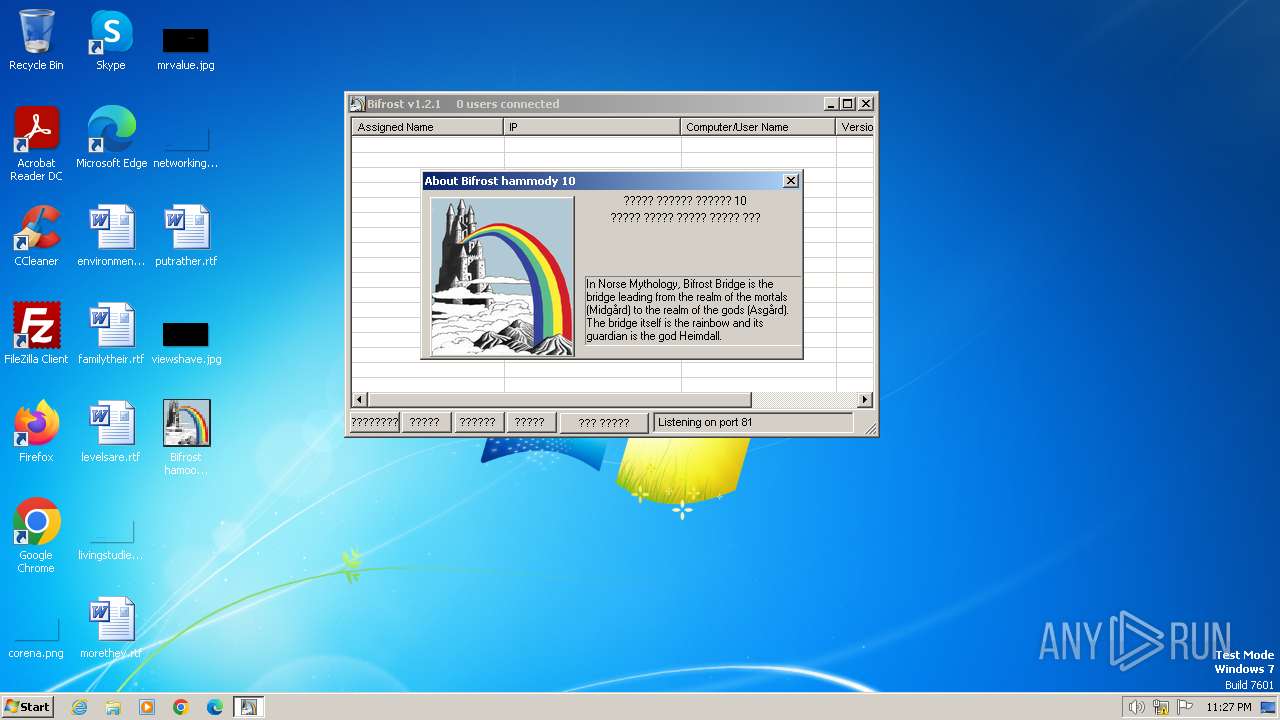Click 'Listening on port 81' status text
The width and height of the screenshot is (1280, 720).
[x=705, y=422]
